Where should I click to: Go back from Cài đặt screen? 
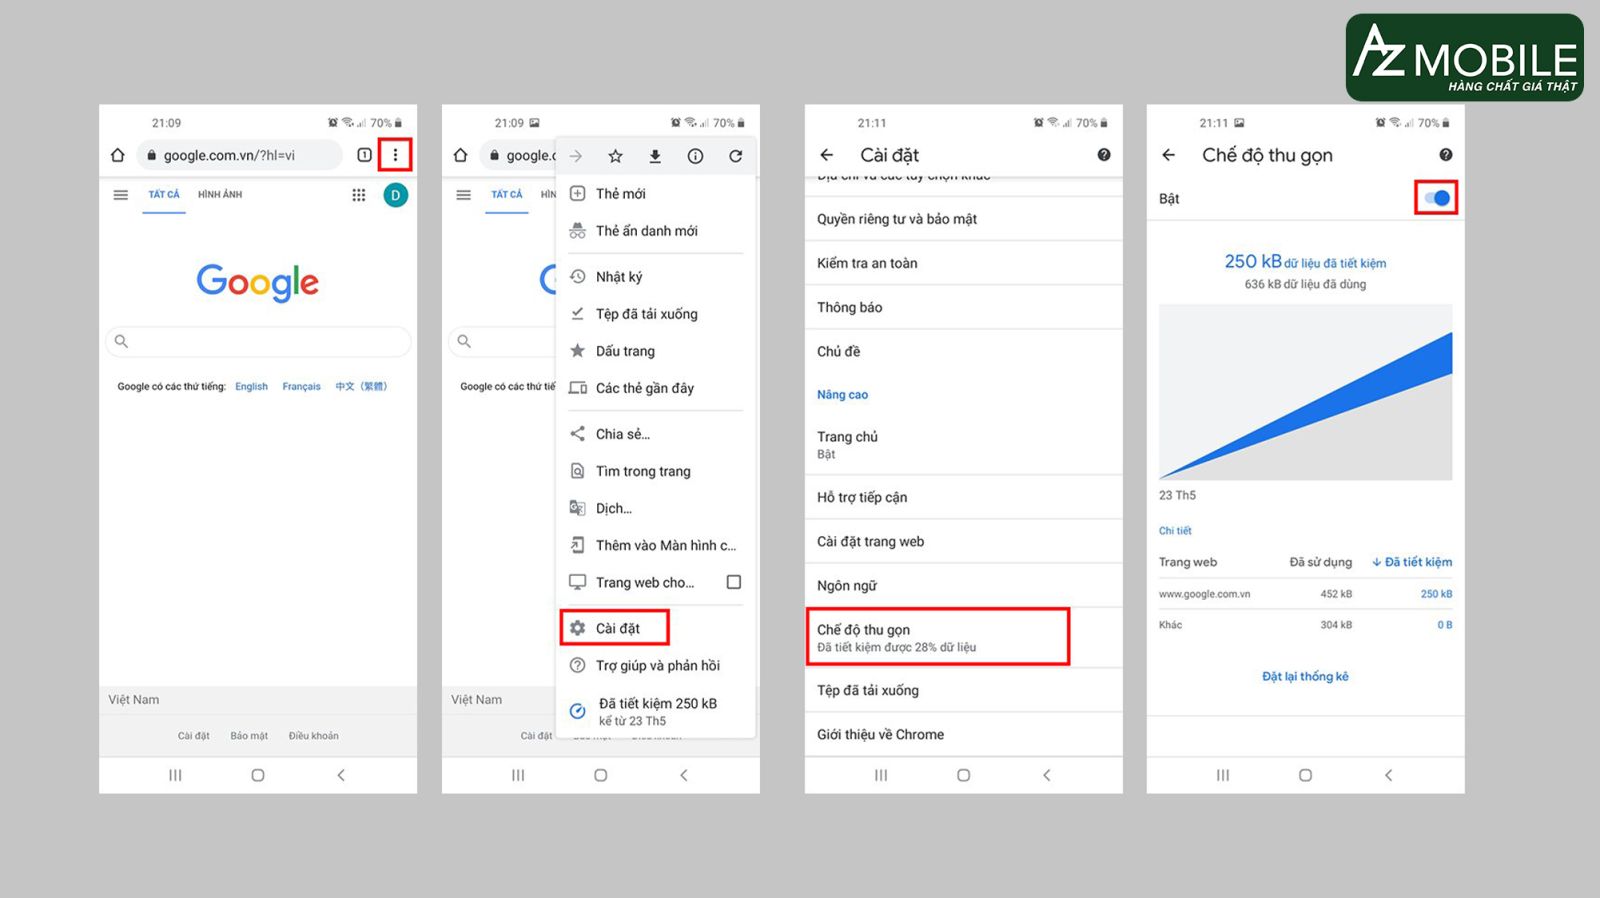826,155
